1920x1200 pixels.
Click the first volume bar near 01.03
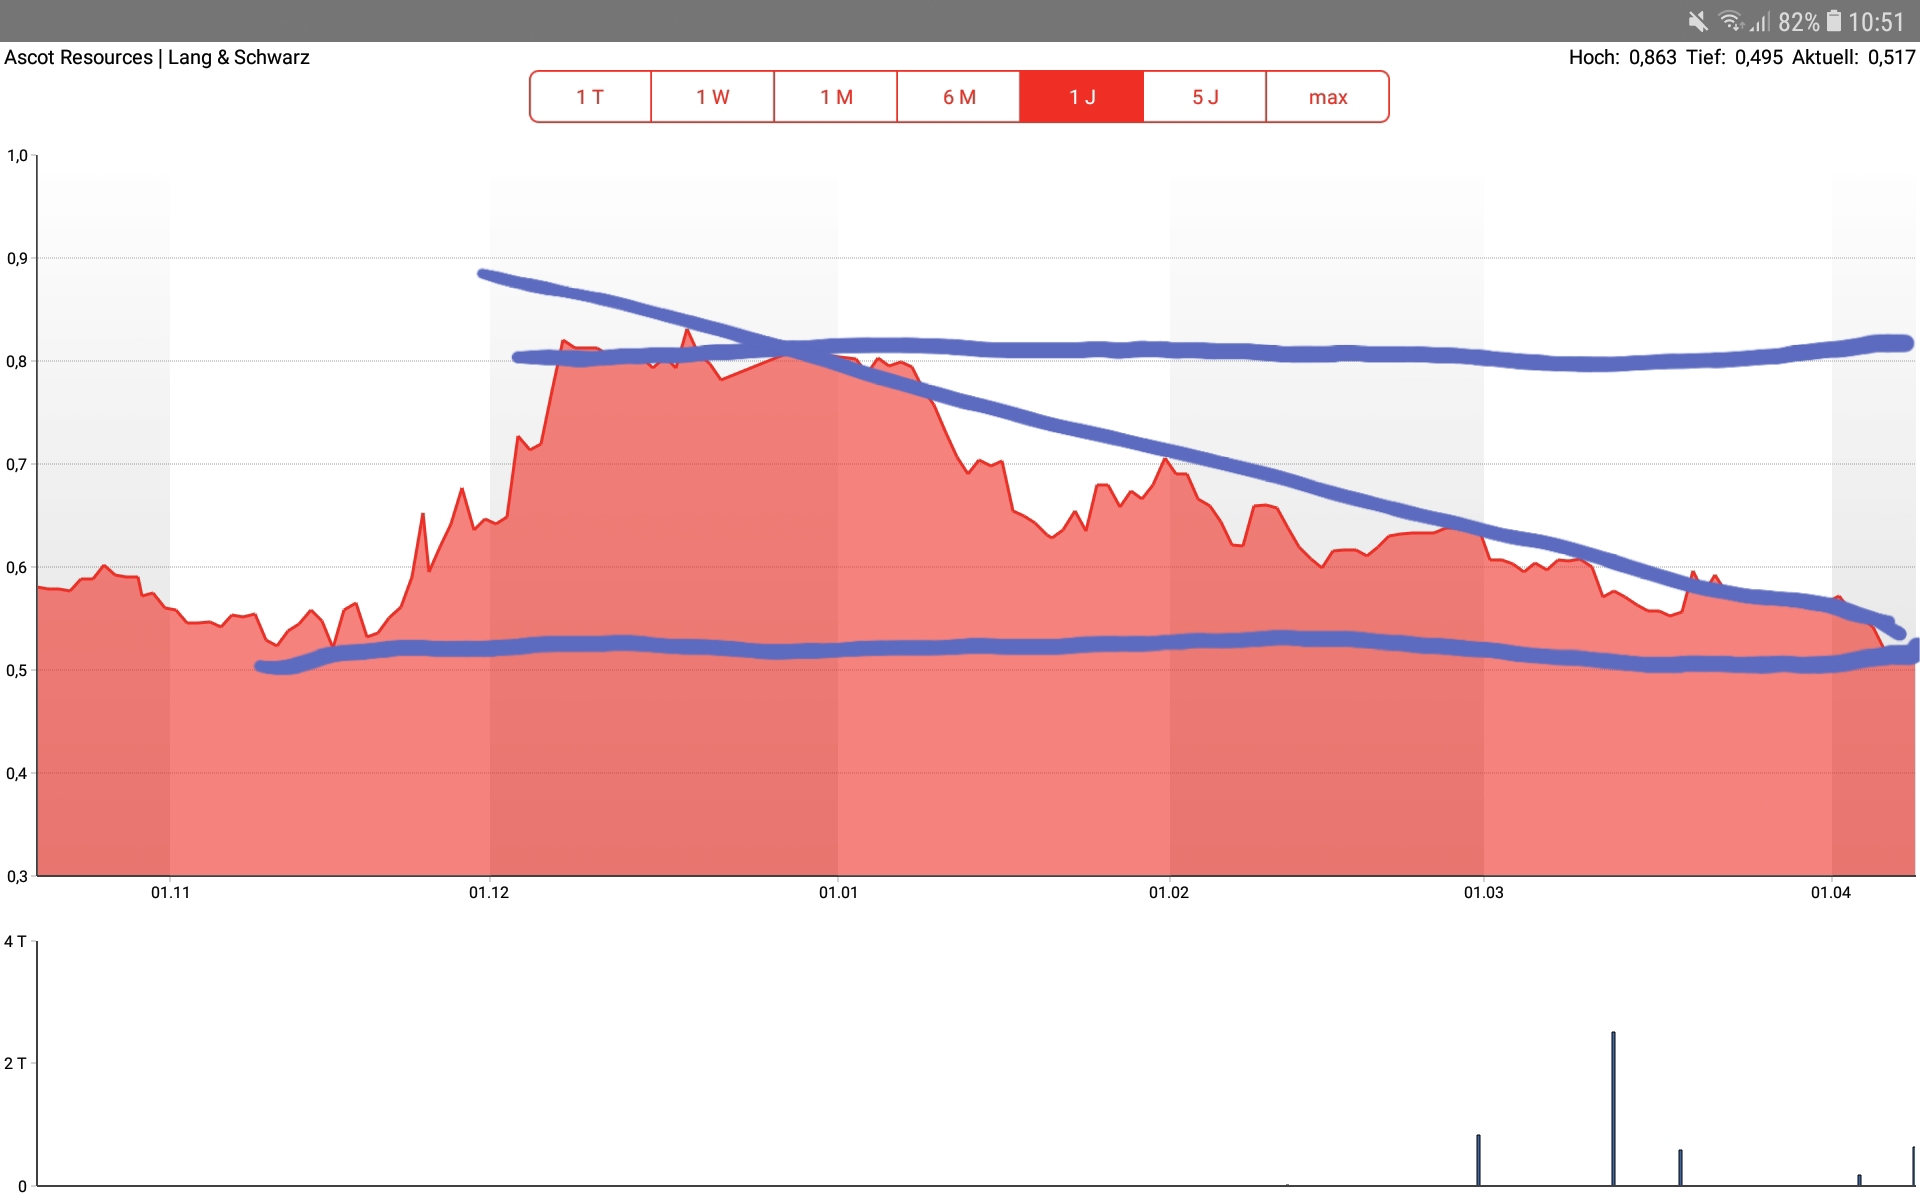pyautogui.click(x=1478, y=1160)
